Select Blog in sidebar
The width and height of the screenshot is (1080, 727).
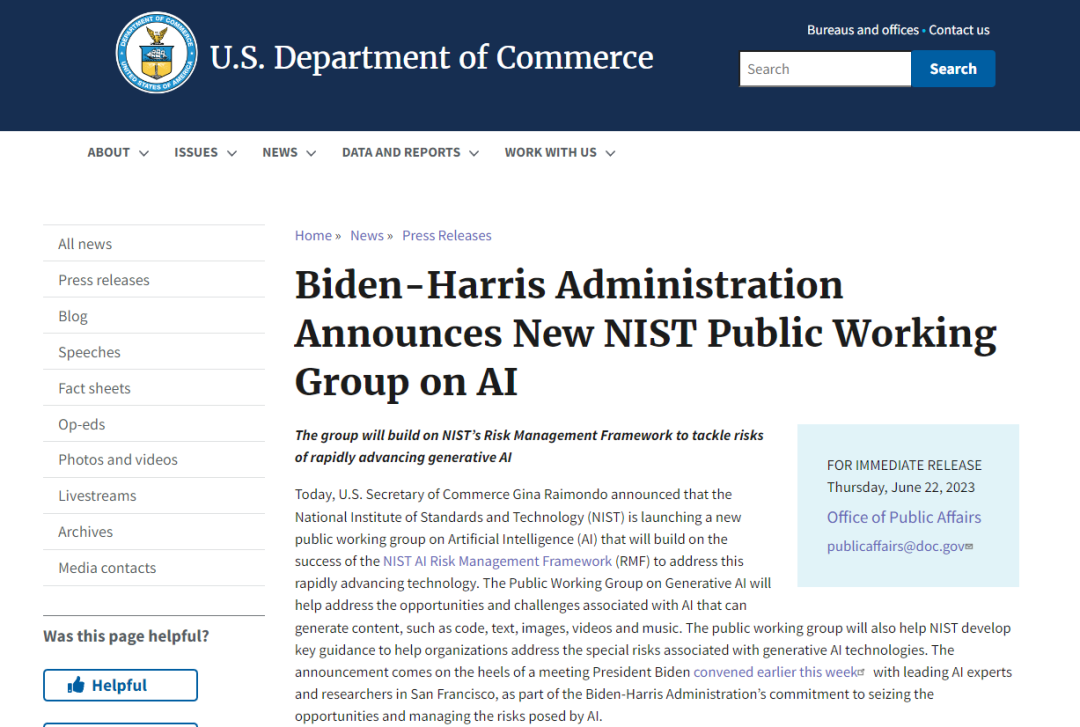(x=154, y=316)
